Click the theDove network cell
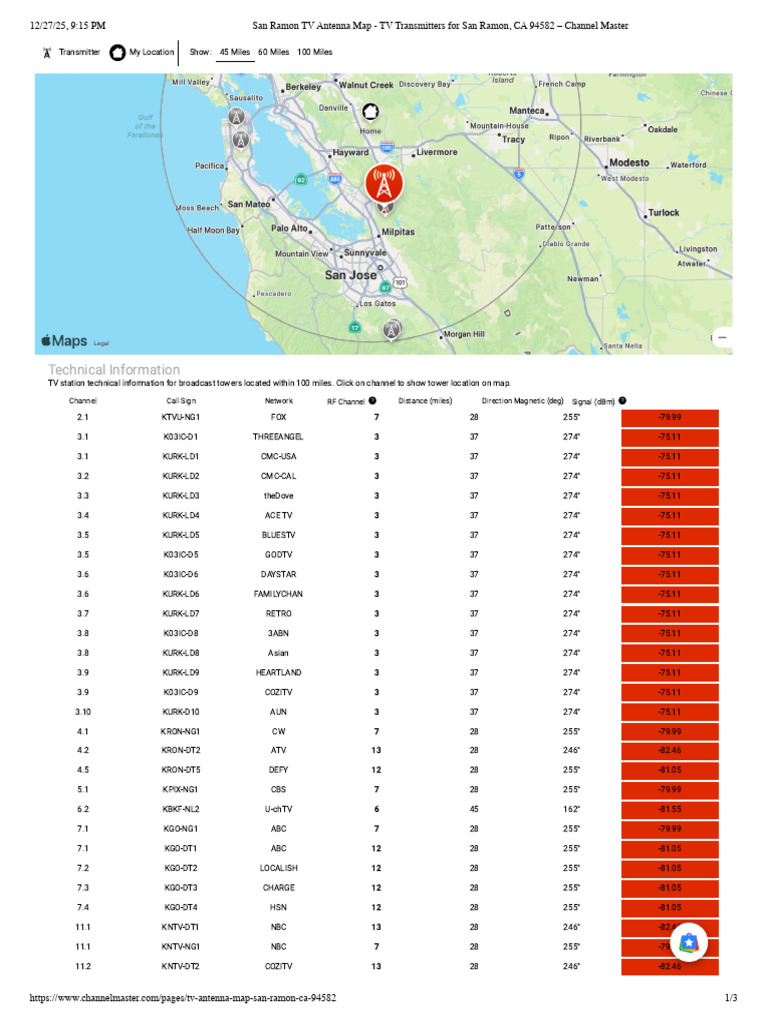 279,496
